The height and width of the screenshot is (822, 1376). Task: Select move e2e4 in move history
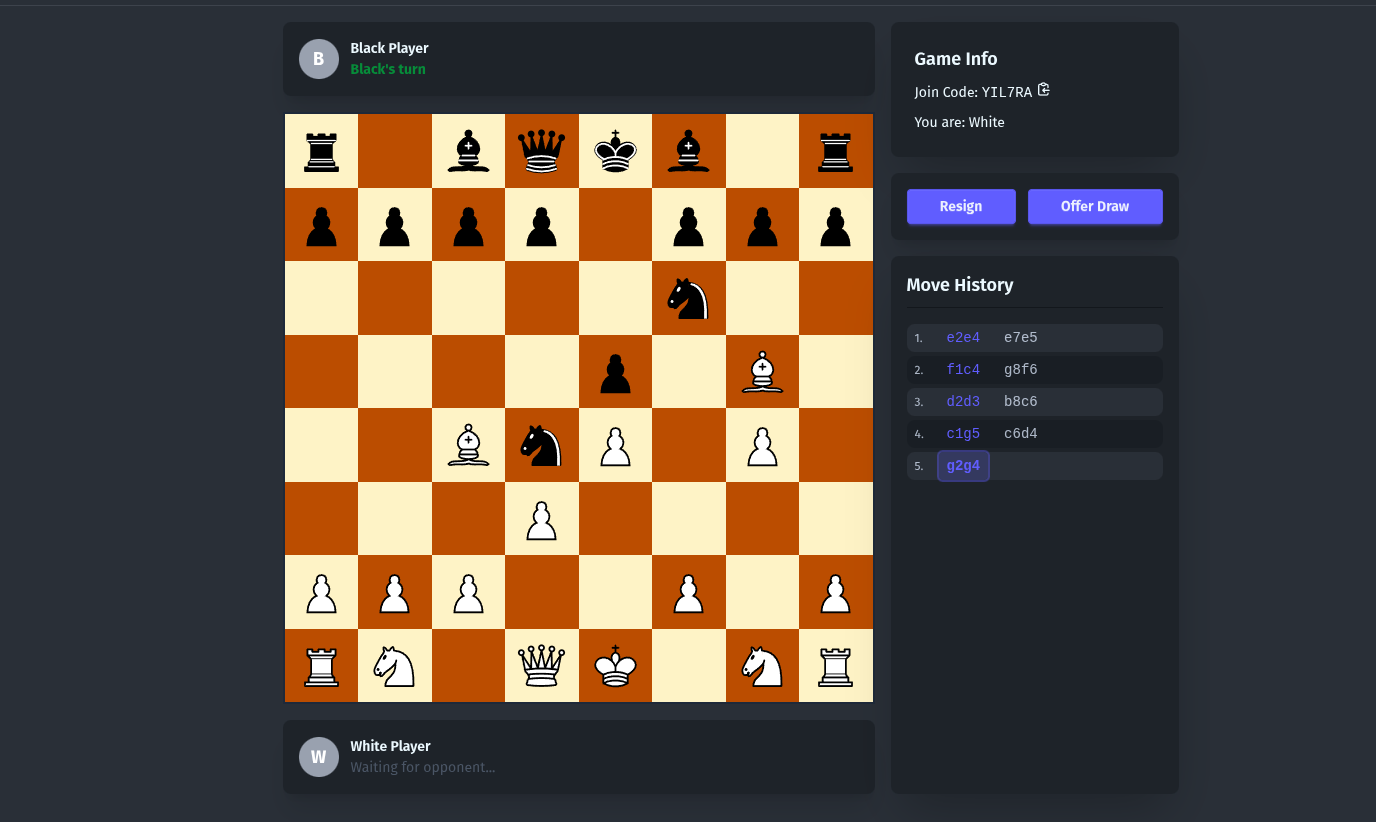pos(962,337)
